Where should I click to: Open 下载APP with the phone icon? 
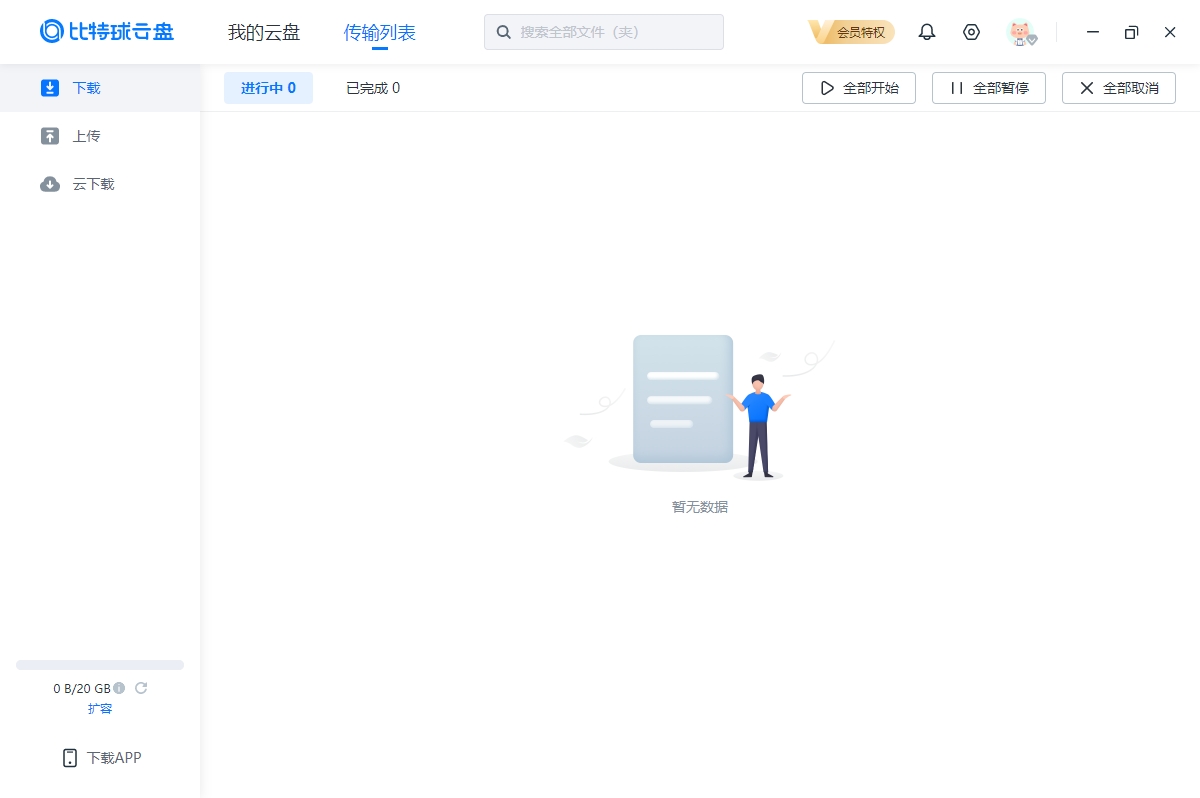click(100, 758)
